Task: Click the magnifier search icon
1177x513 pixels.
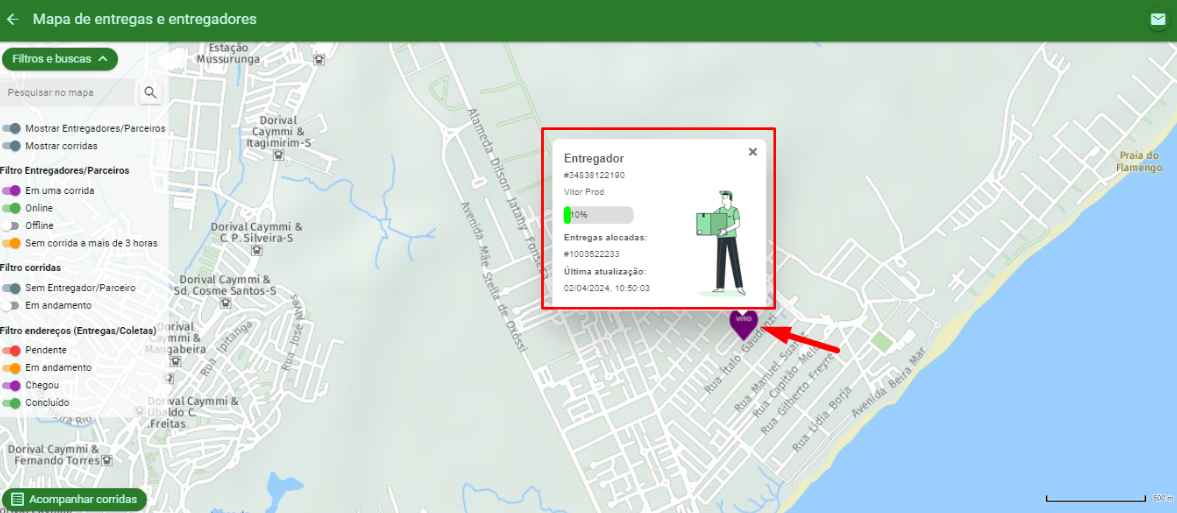Action: [150, 92]
